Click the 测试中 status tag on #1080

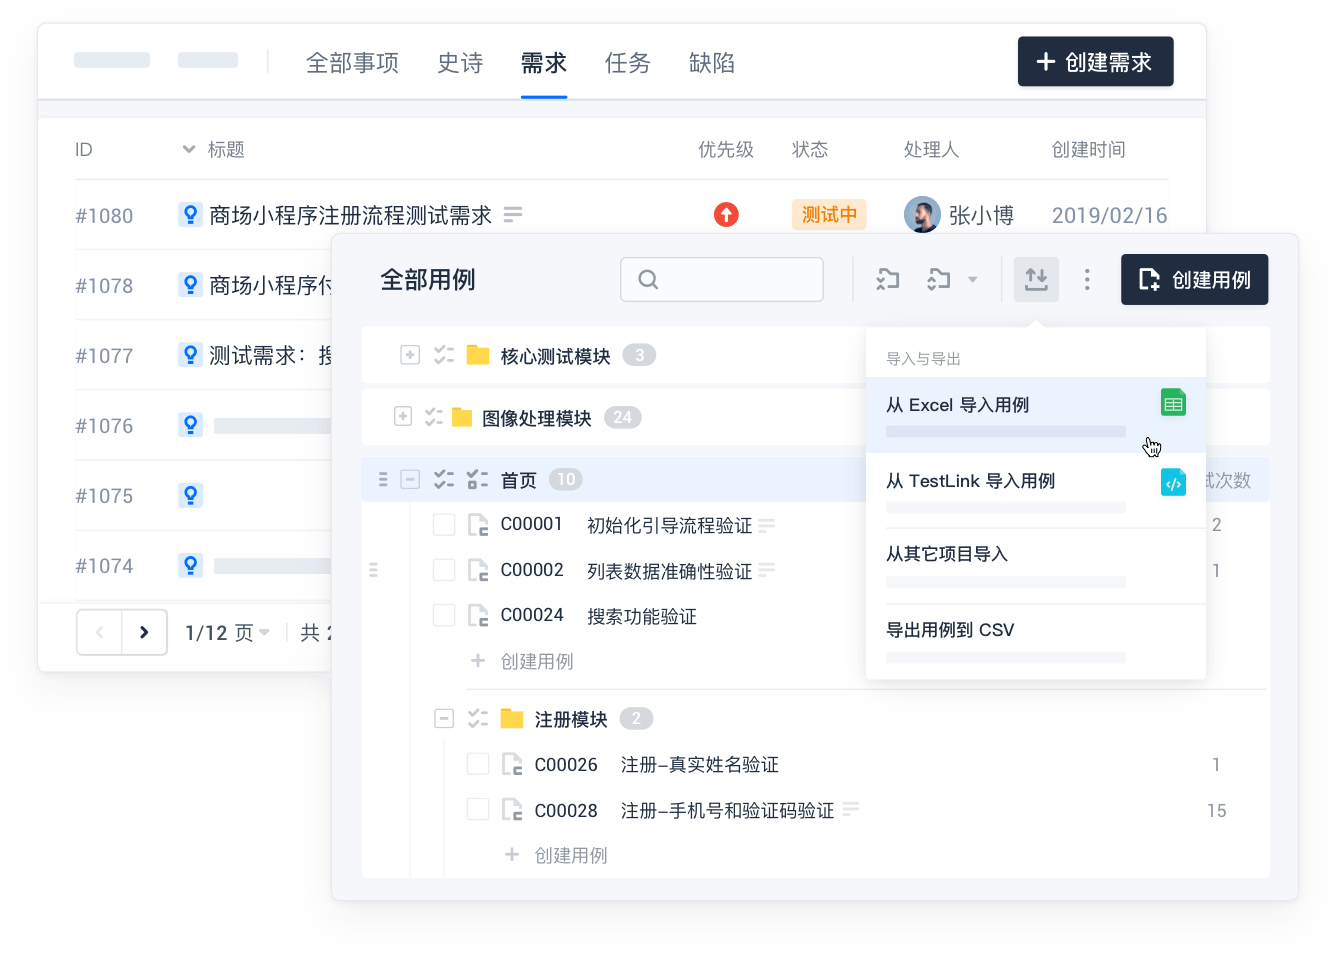[x=829, y=215]
